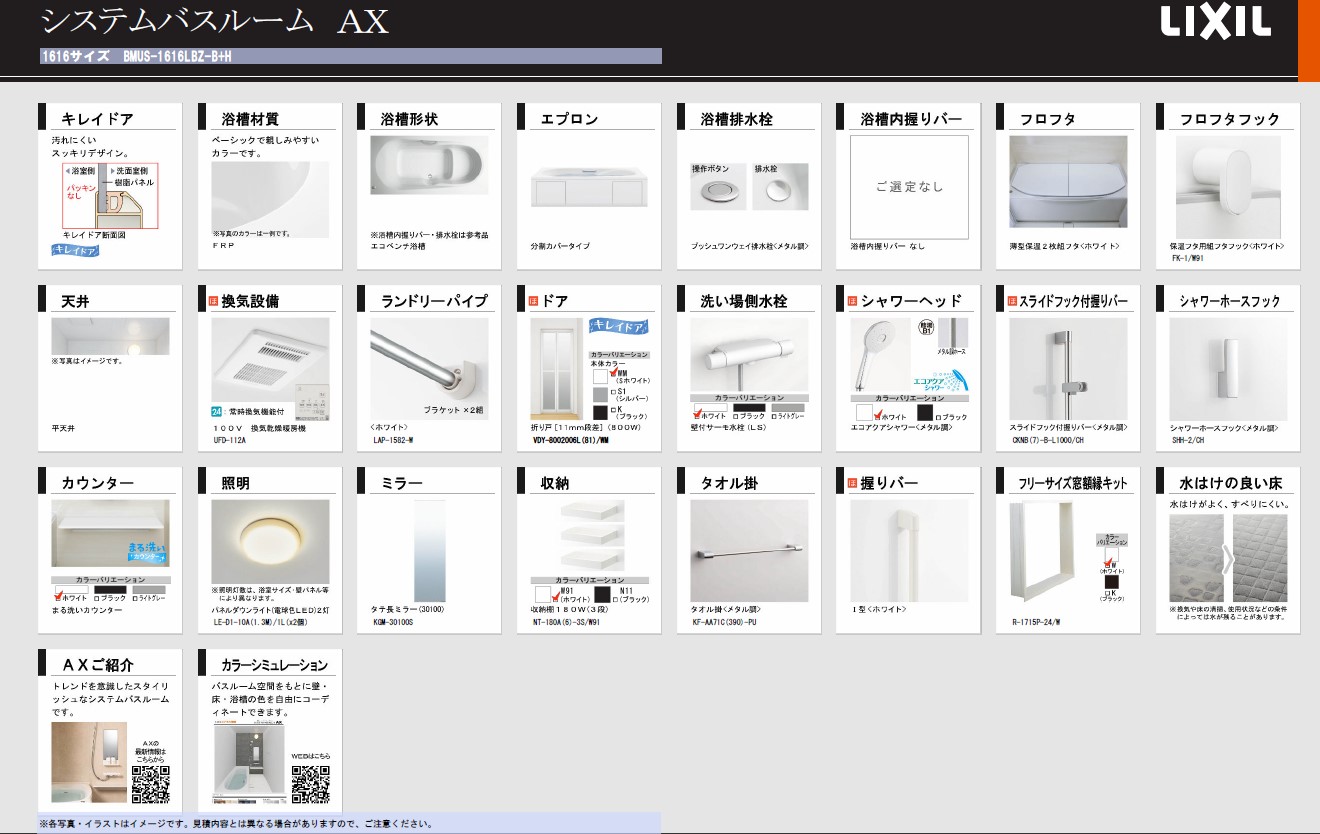The image size is (1320, 834).
Task: Open the AXご紹介 bathroom photo
Action: 90,763
